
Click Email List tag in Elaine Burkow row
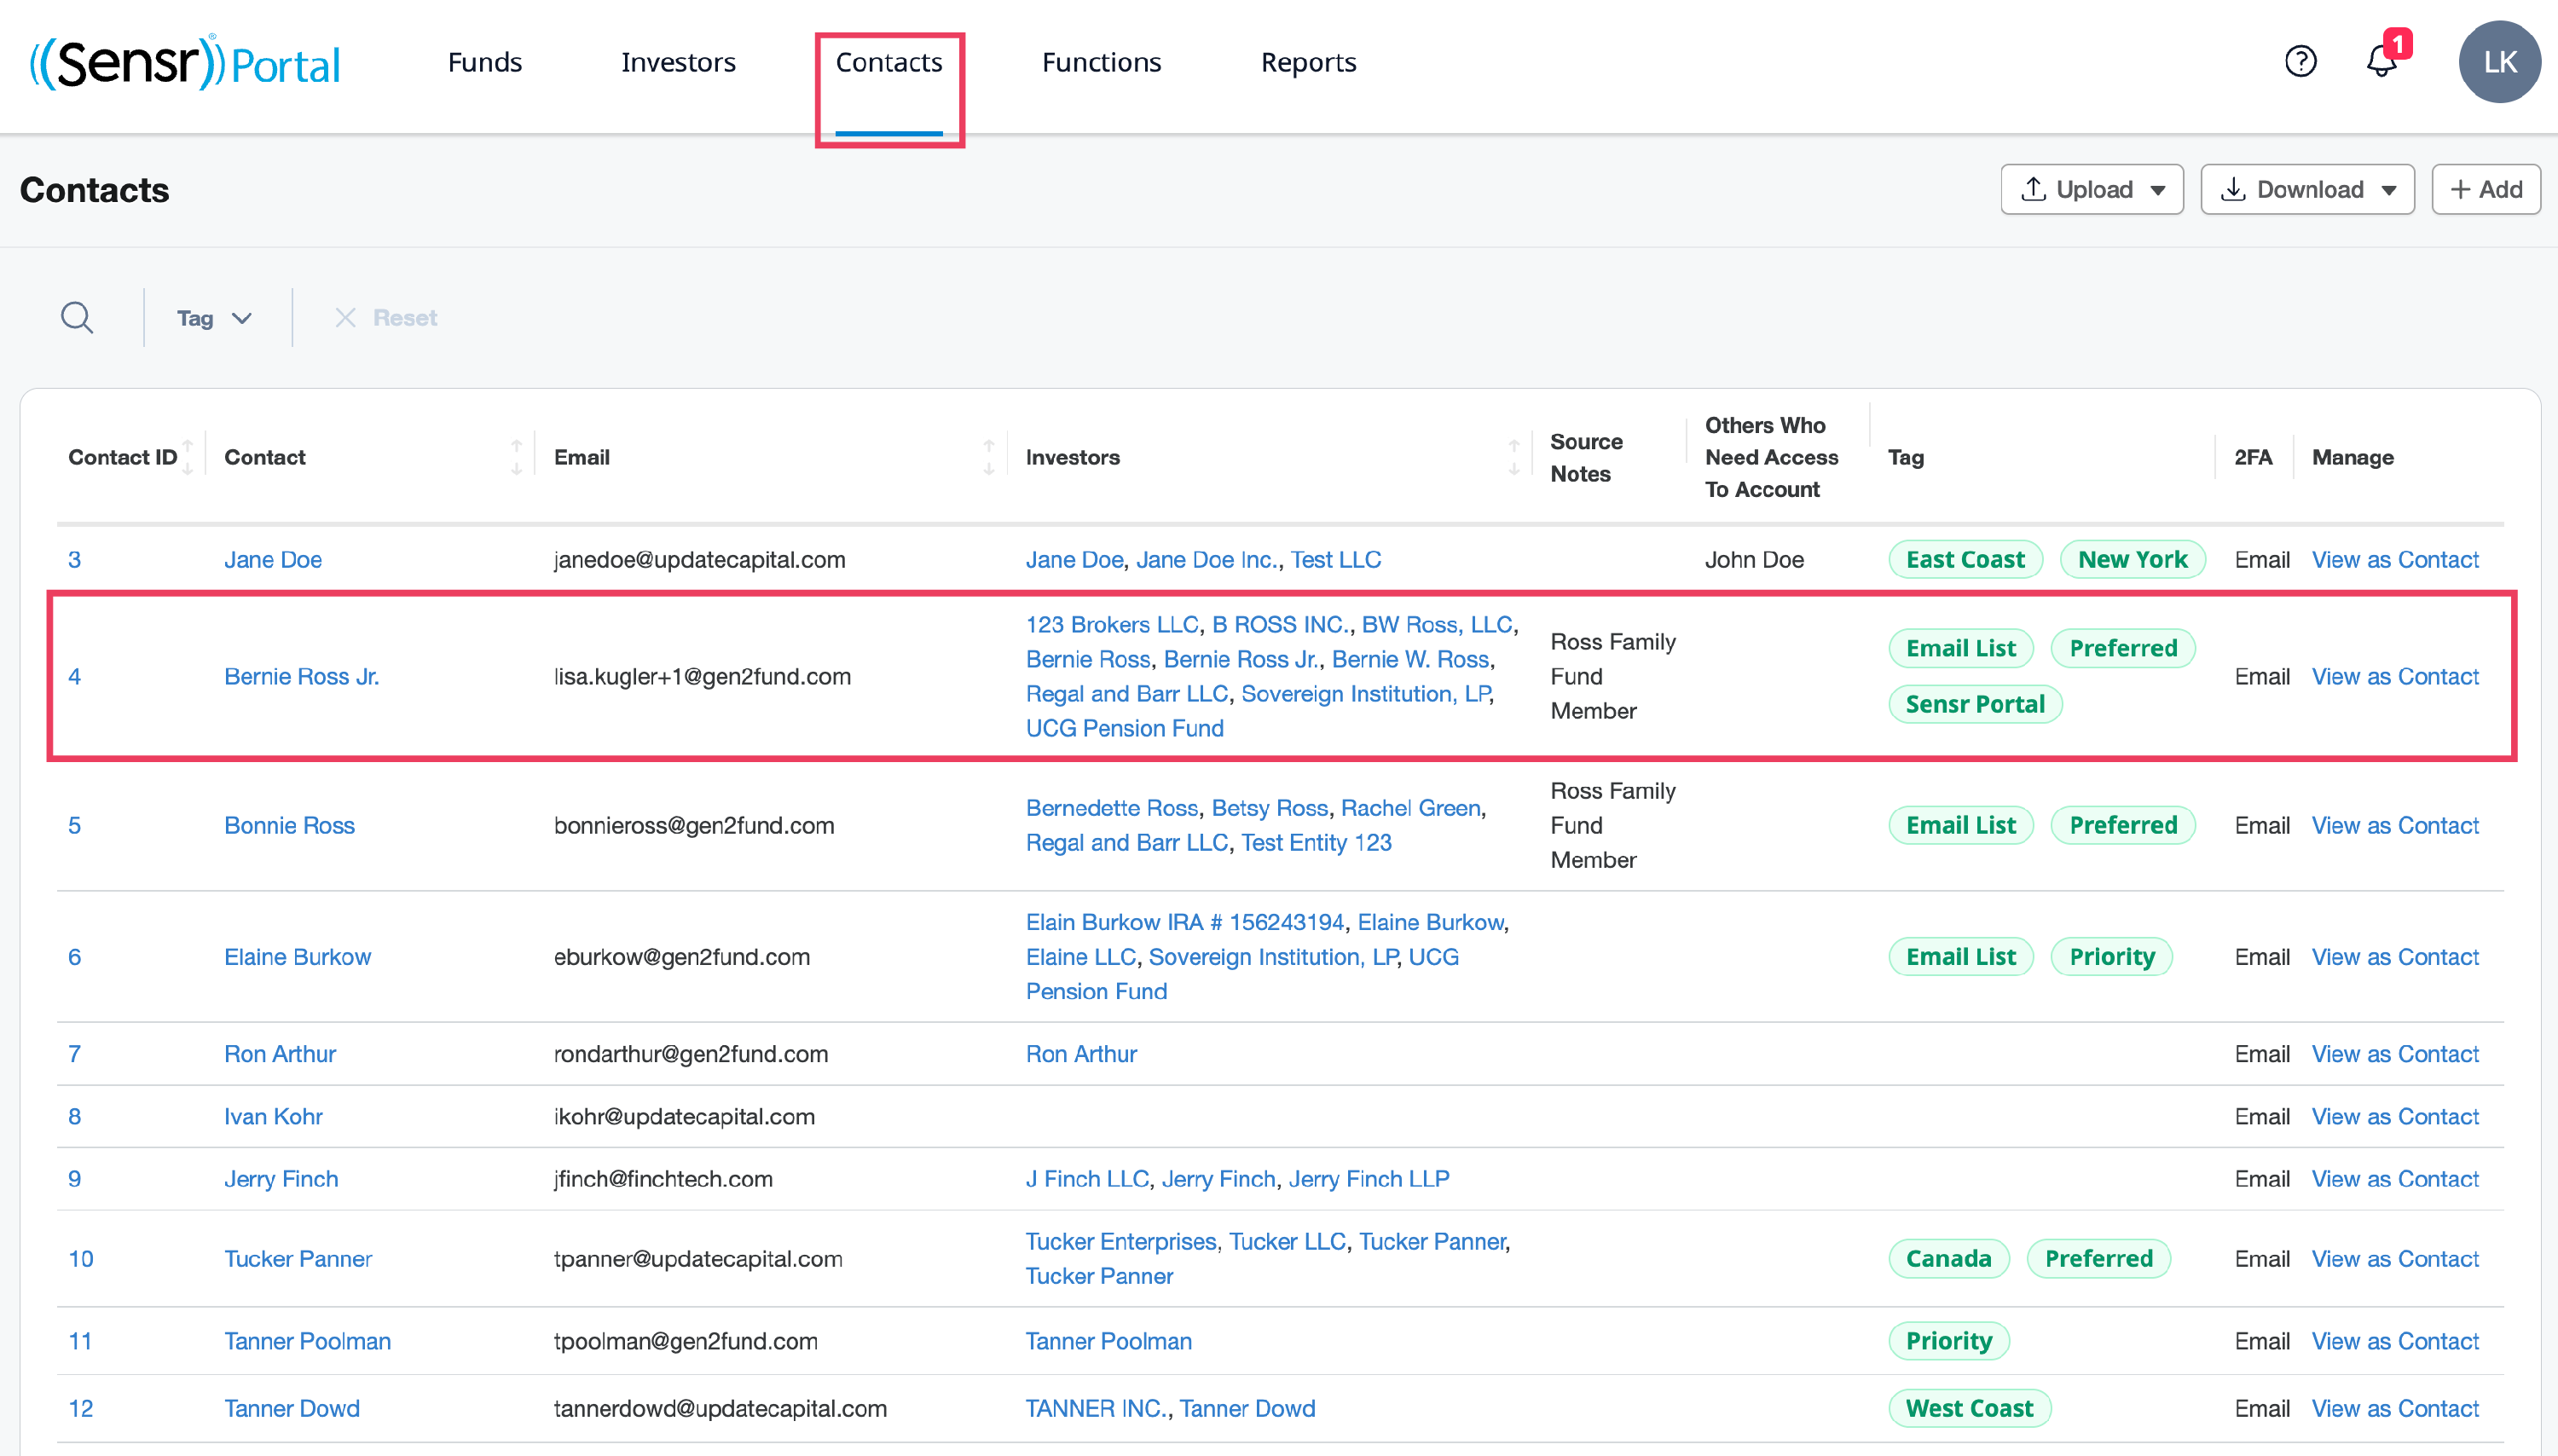click(1960, 957)
